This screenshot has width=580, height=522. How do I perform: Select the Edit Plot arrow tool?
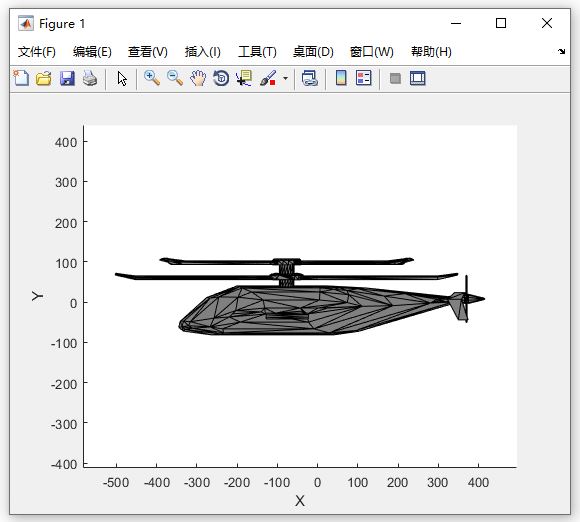point(122,78)
